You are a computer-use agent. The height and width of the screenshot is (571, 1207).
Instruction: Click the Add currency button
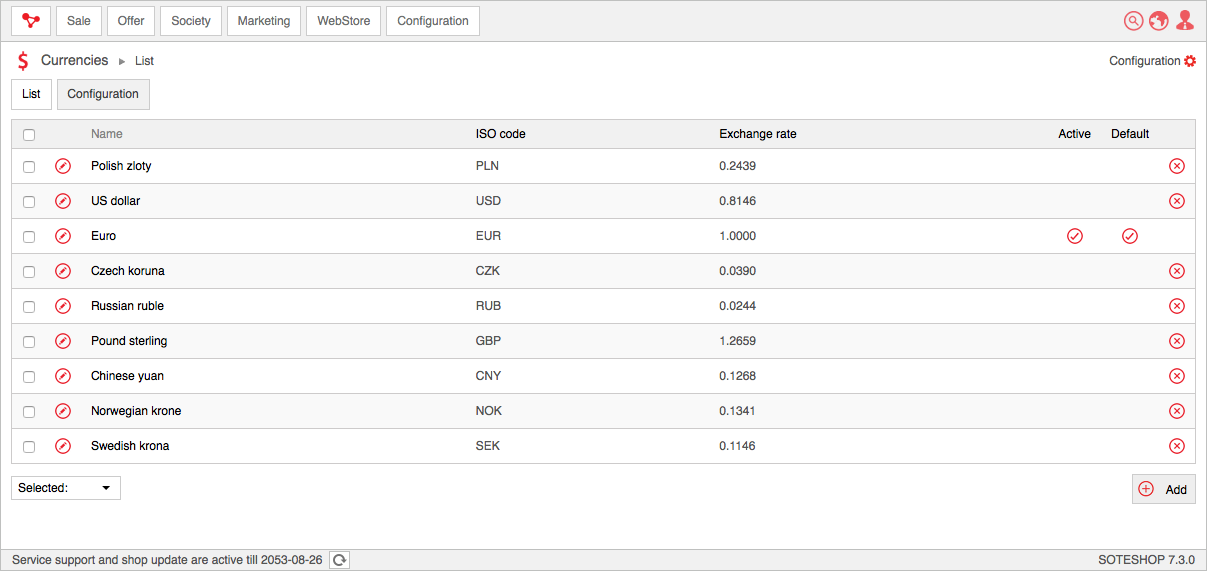pos(1164,489)
